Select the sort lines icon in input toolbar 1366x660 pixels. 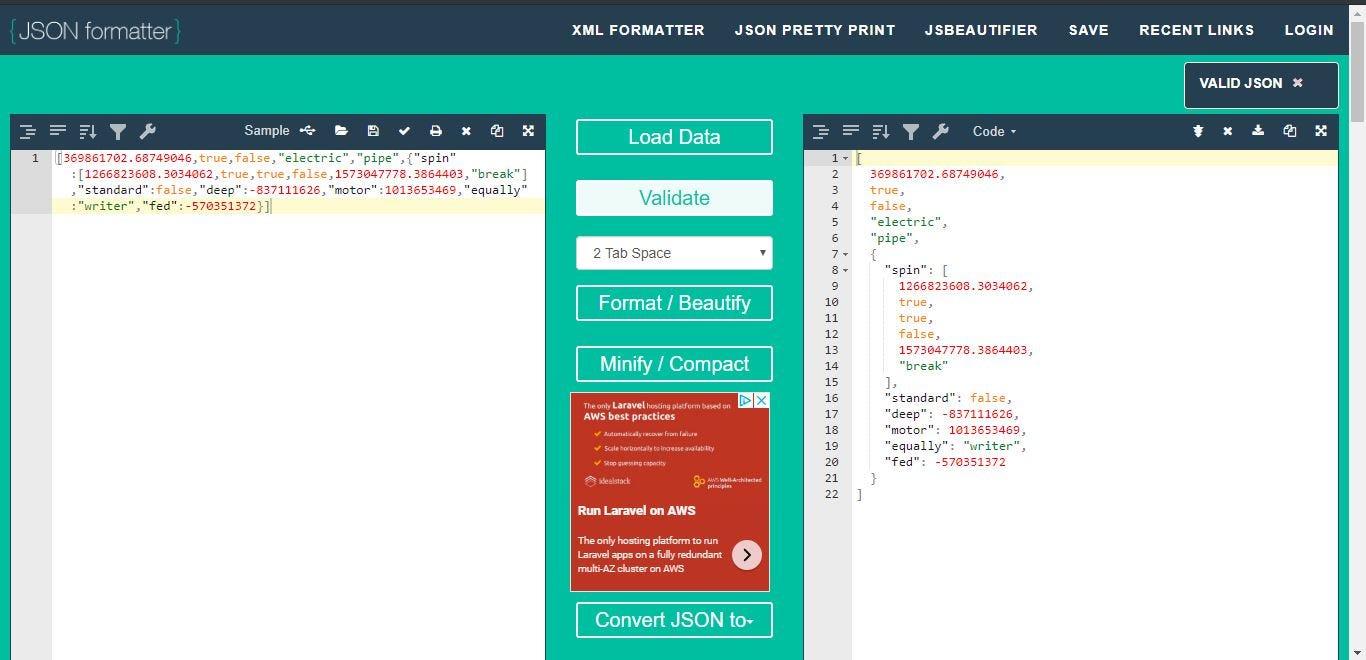[88, 131]
